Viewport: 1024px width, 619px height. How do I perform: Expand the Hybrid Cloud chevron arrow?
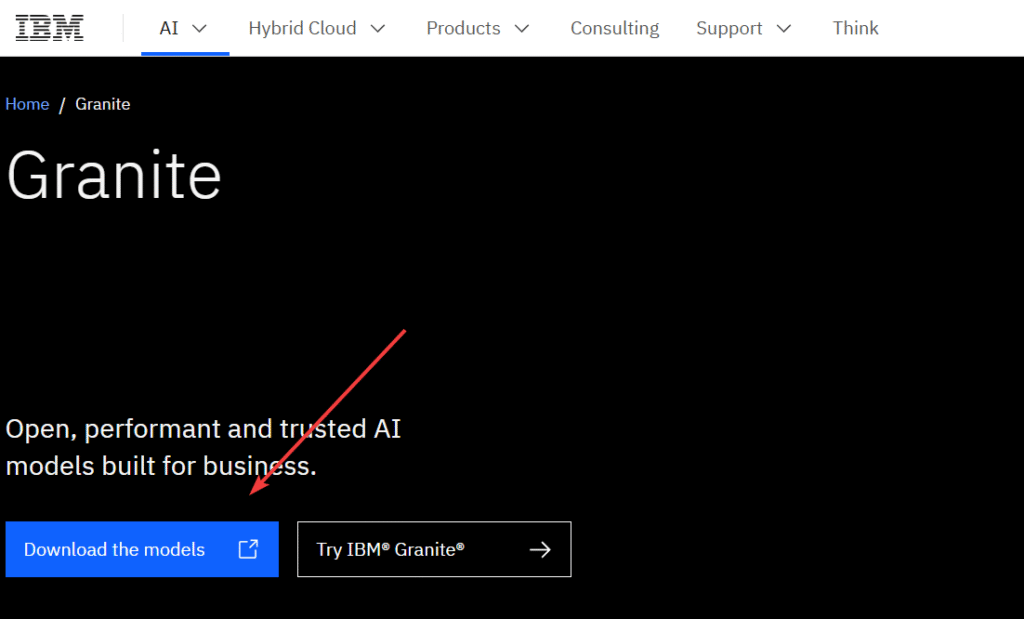click(377, 28)
